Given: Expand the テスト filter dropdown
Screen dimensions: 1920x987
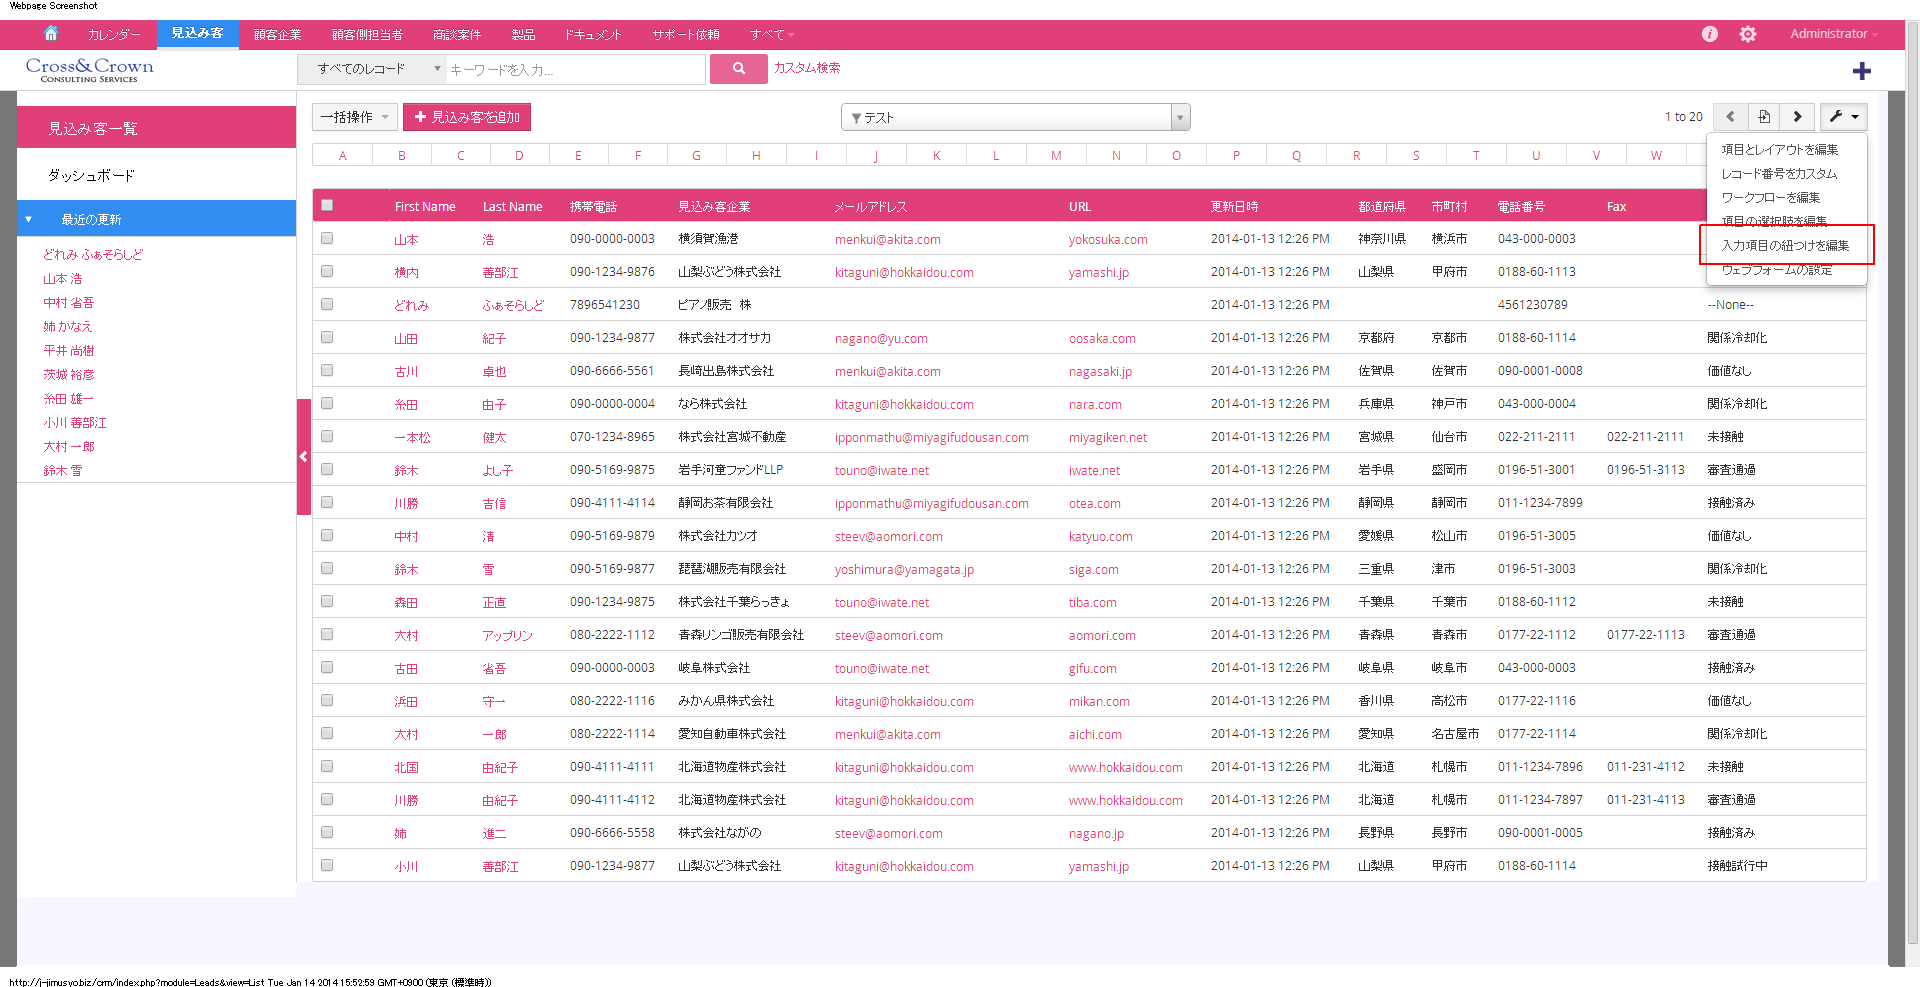Looking at the screenshot, I should (1180, 118).
